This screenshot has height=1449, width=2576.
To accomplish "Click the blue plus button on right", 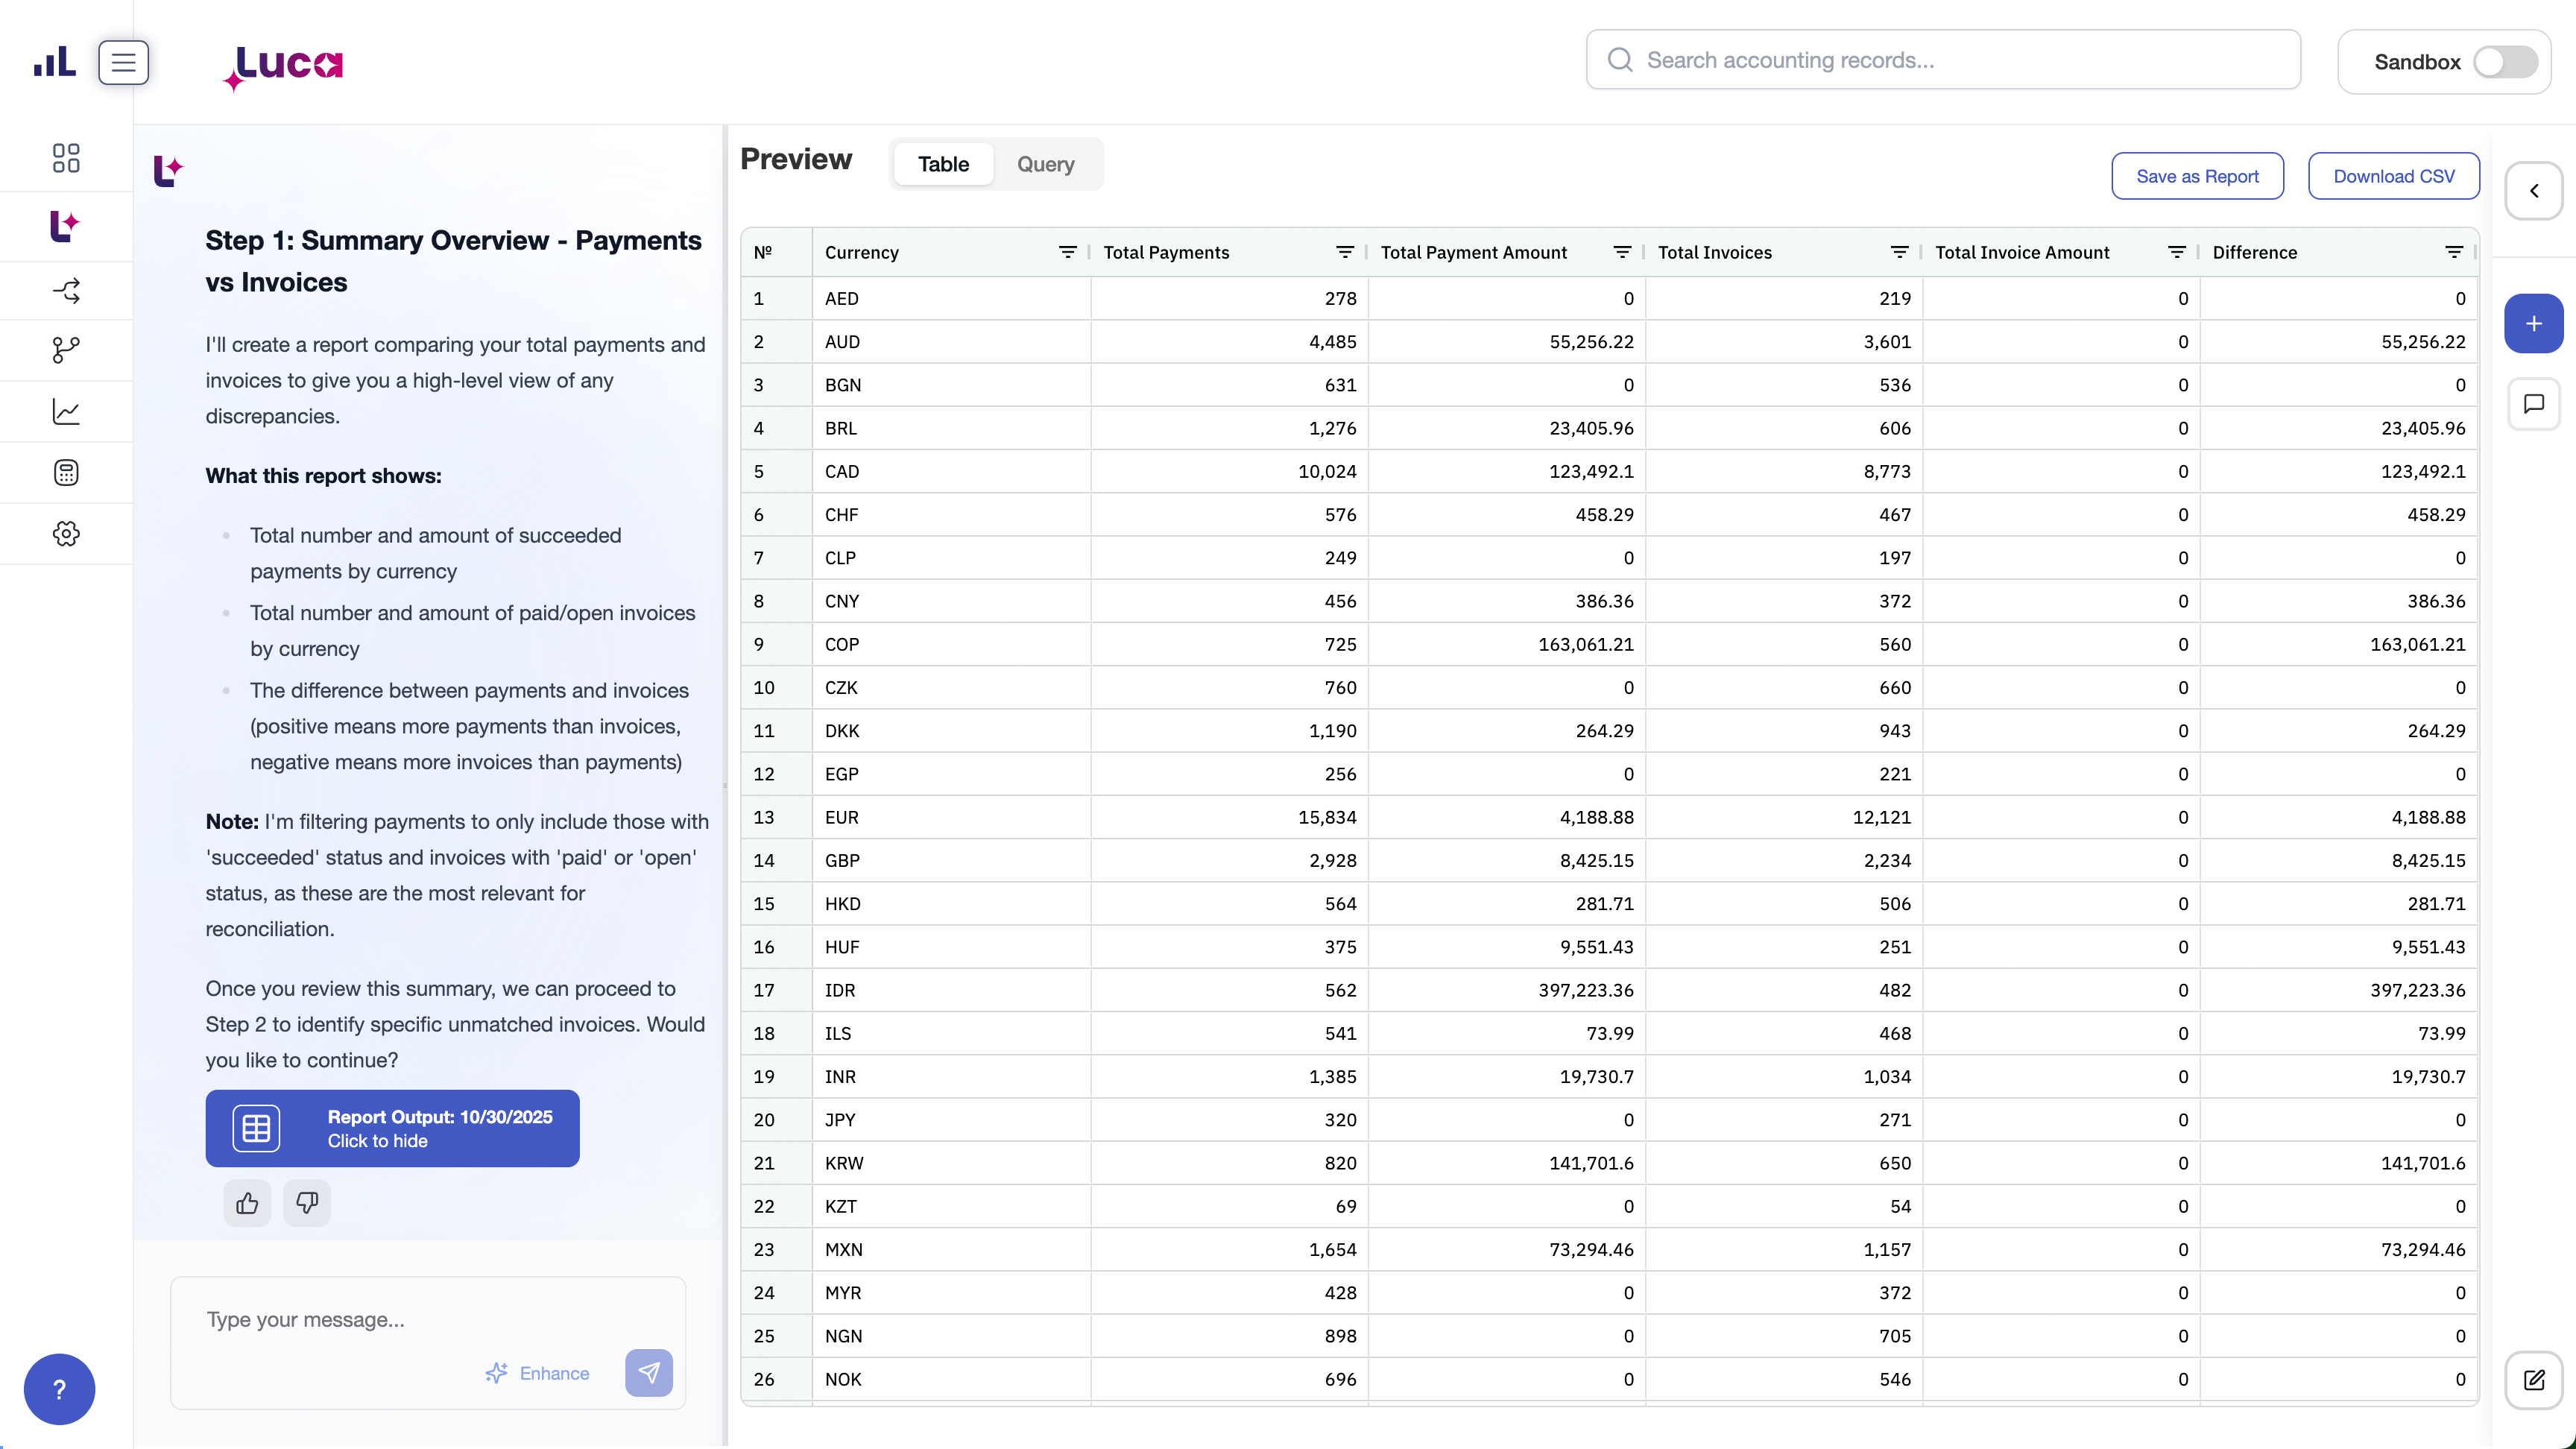I will 2533,324.
